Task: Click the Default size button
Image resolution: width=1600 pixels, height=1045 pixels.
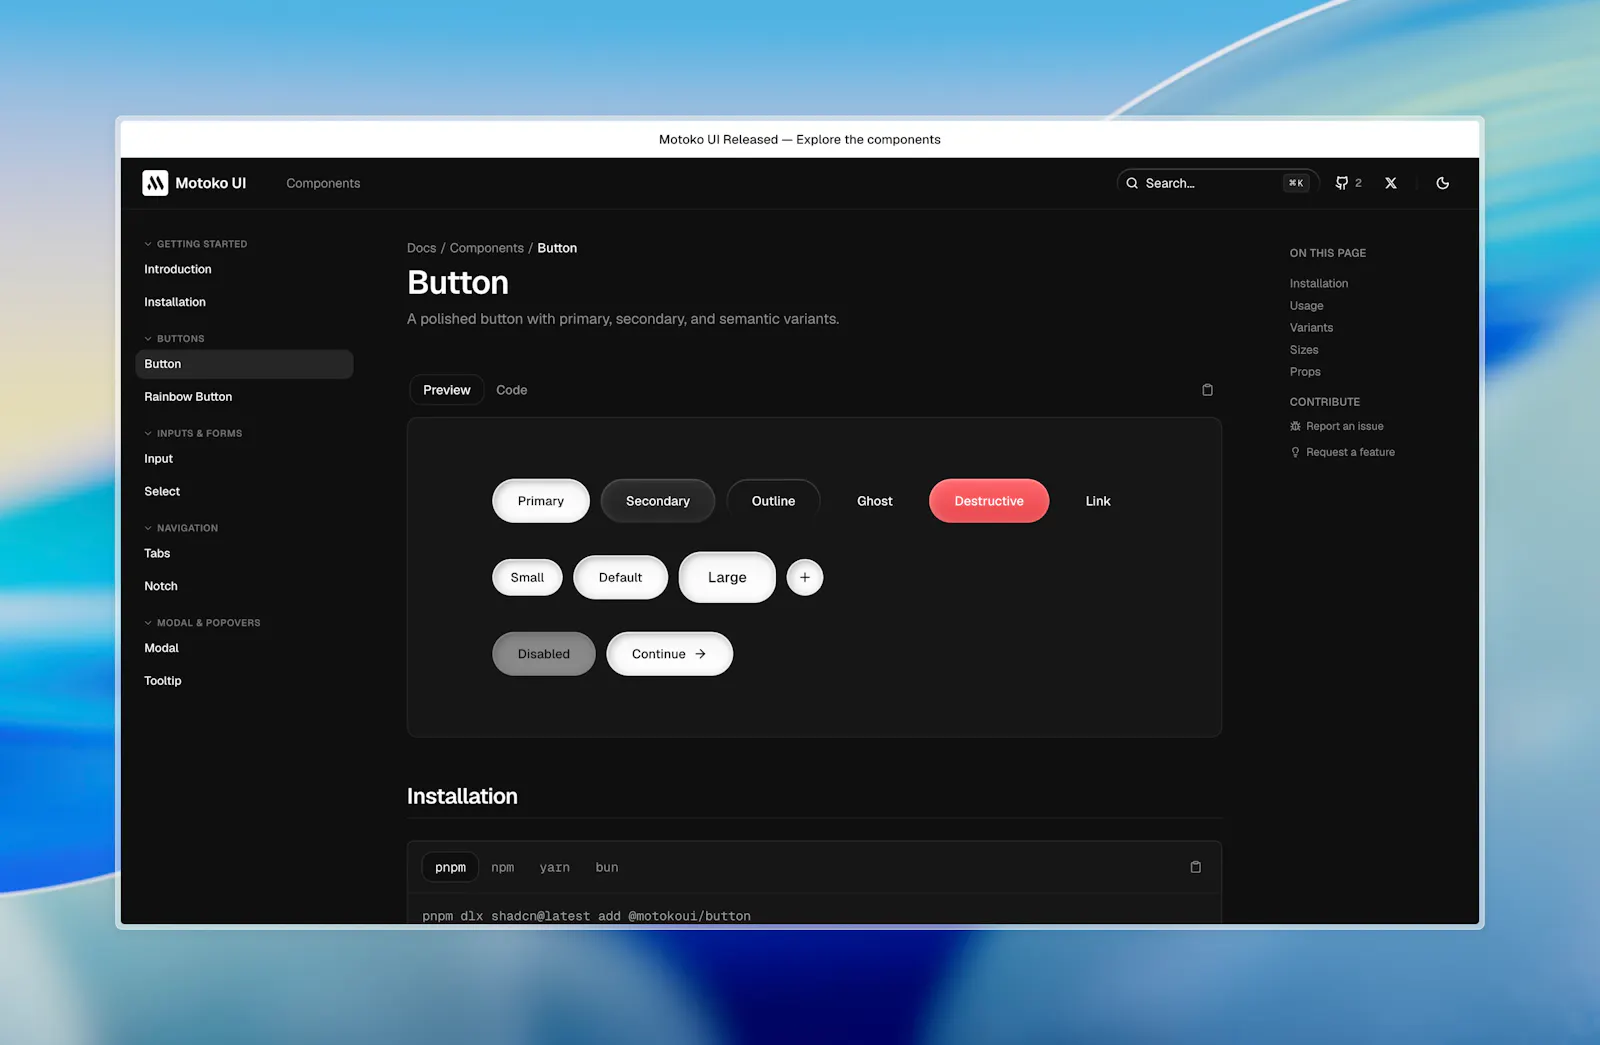Action: [x=620, y=577]
